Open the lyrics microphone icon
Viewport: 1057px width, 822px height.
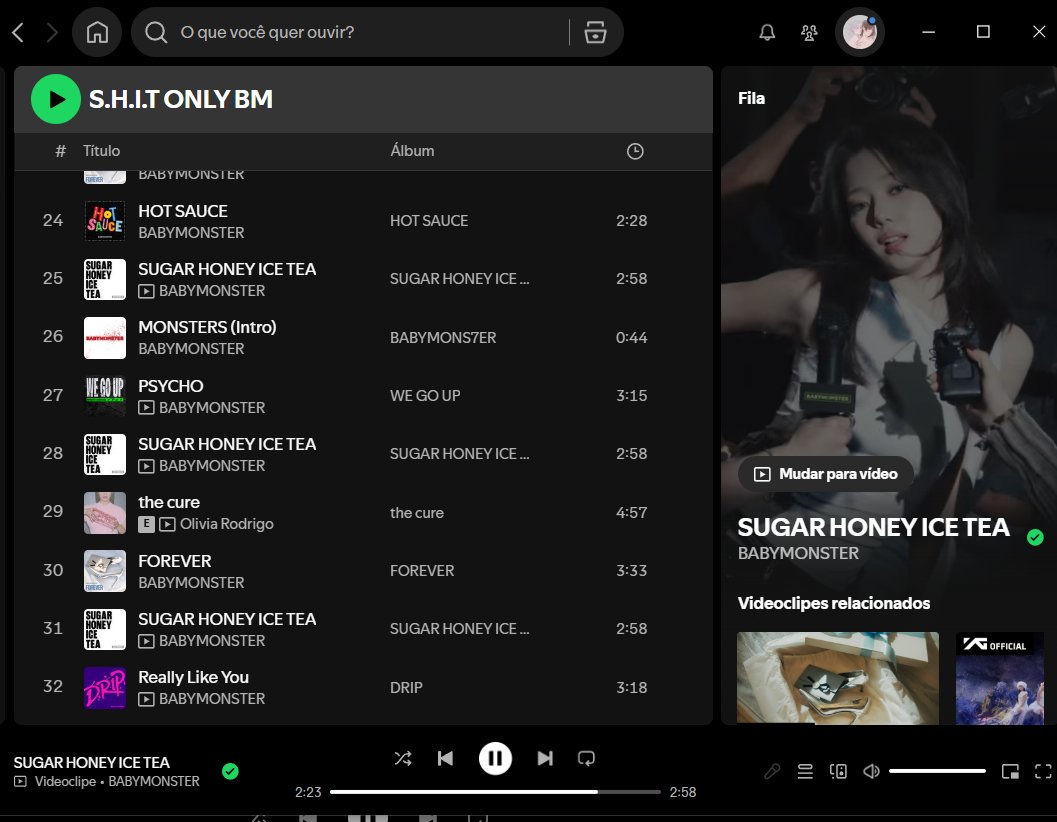coord(773,771)
